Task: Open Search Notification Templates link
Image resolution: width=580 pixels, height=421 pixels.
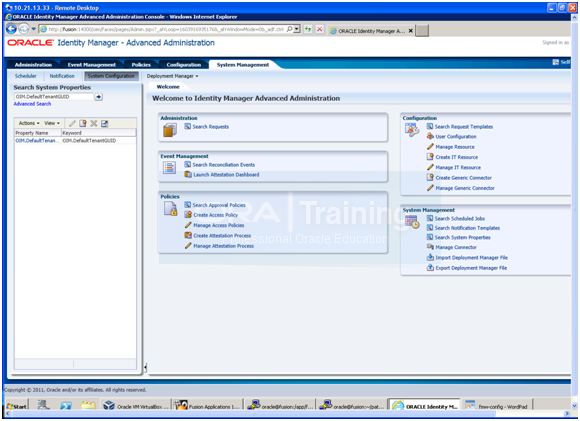Action: tap(467, 228)
